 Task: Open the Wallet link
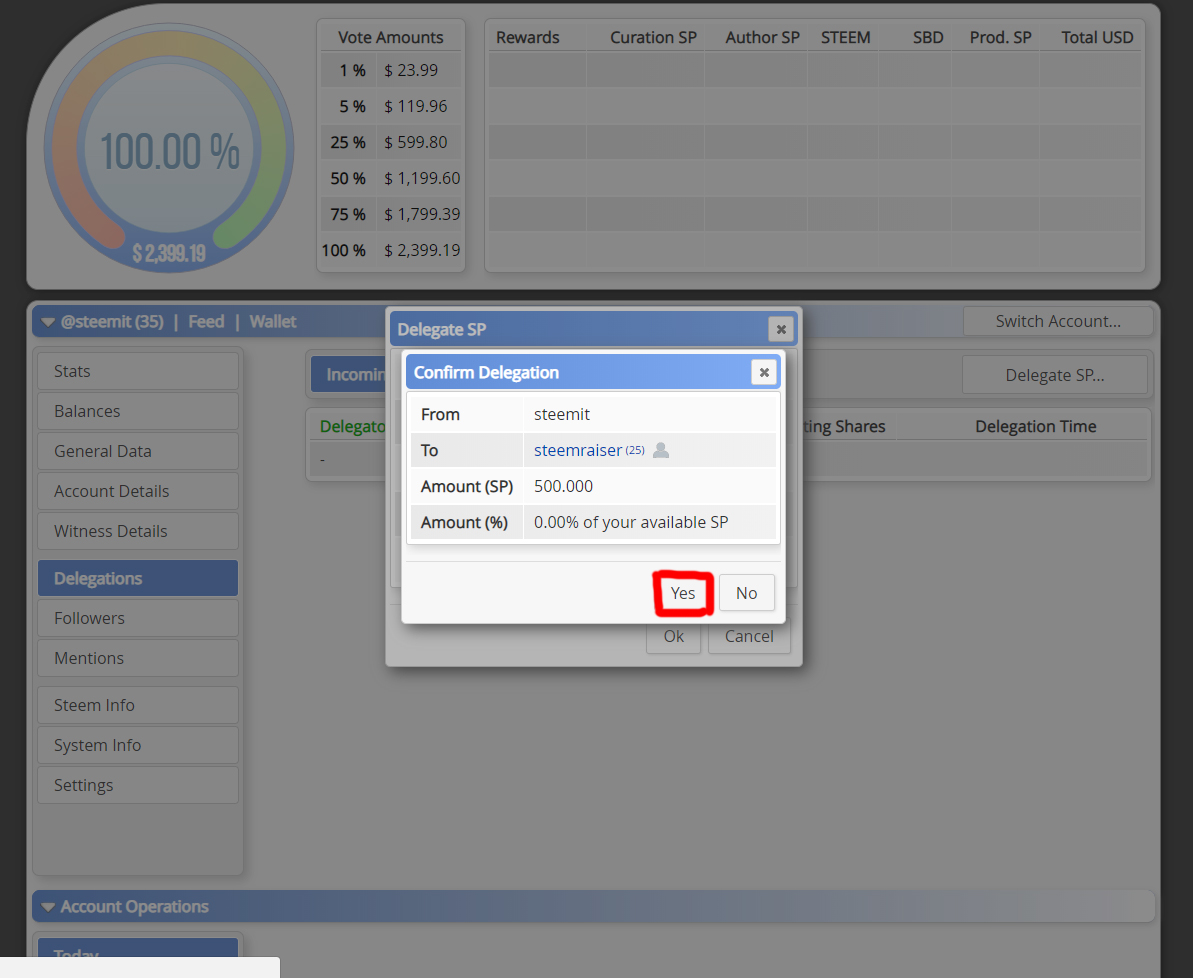click(272, 322)
